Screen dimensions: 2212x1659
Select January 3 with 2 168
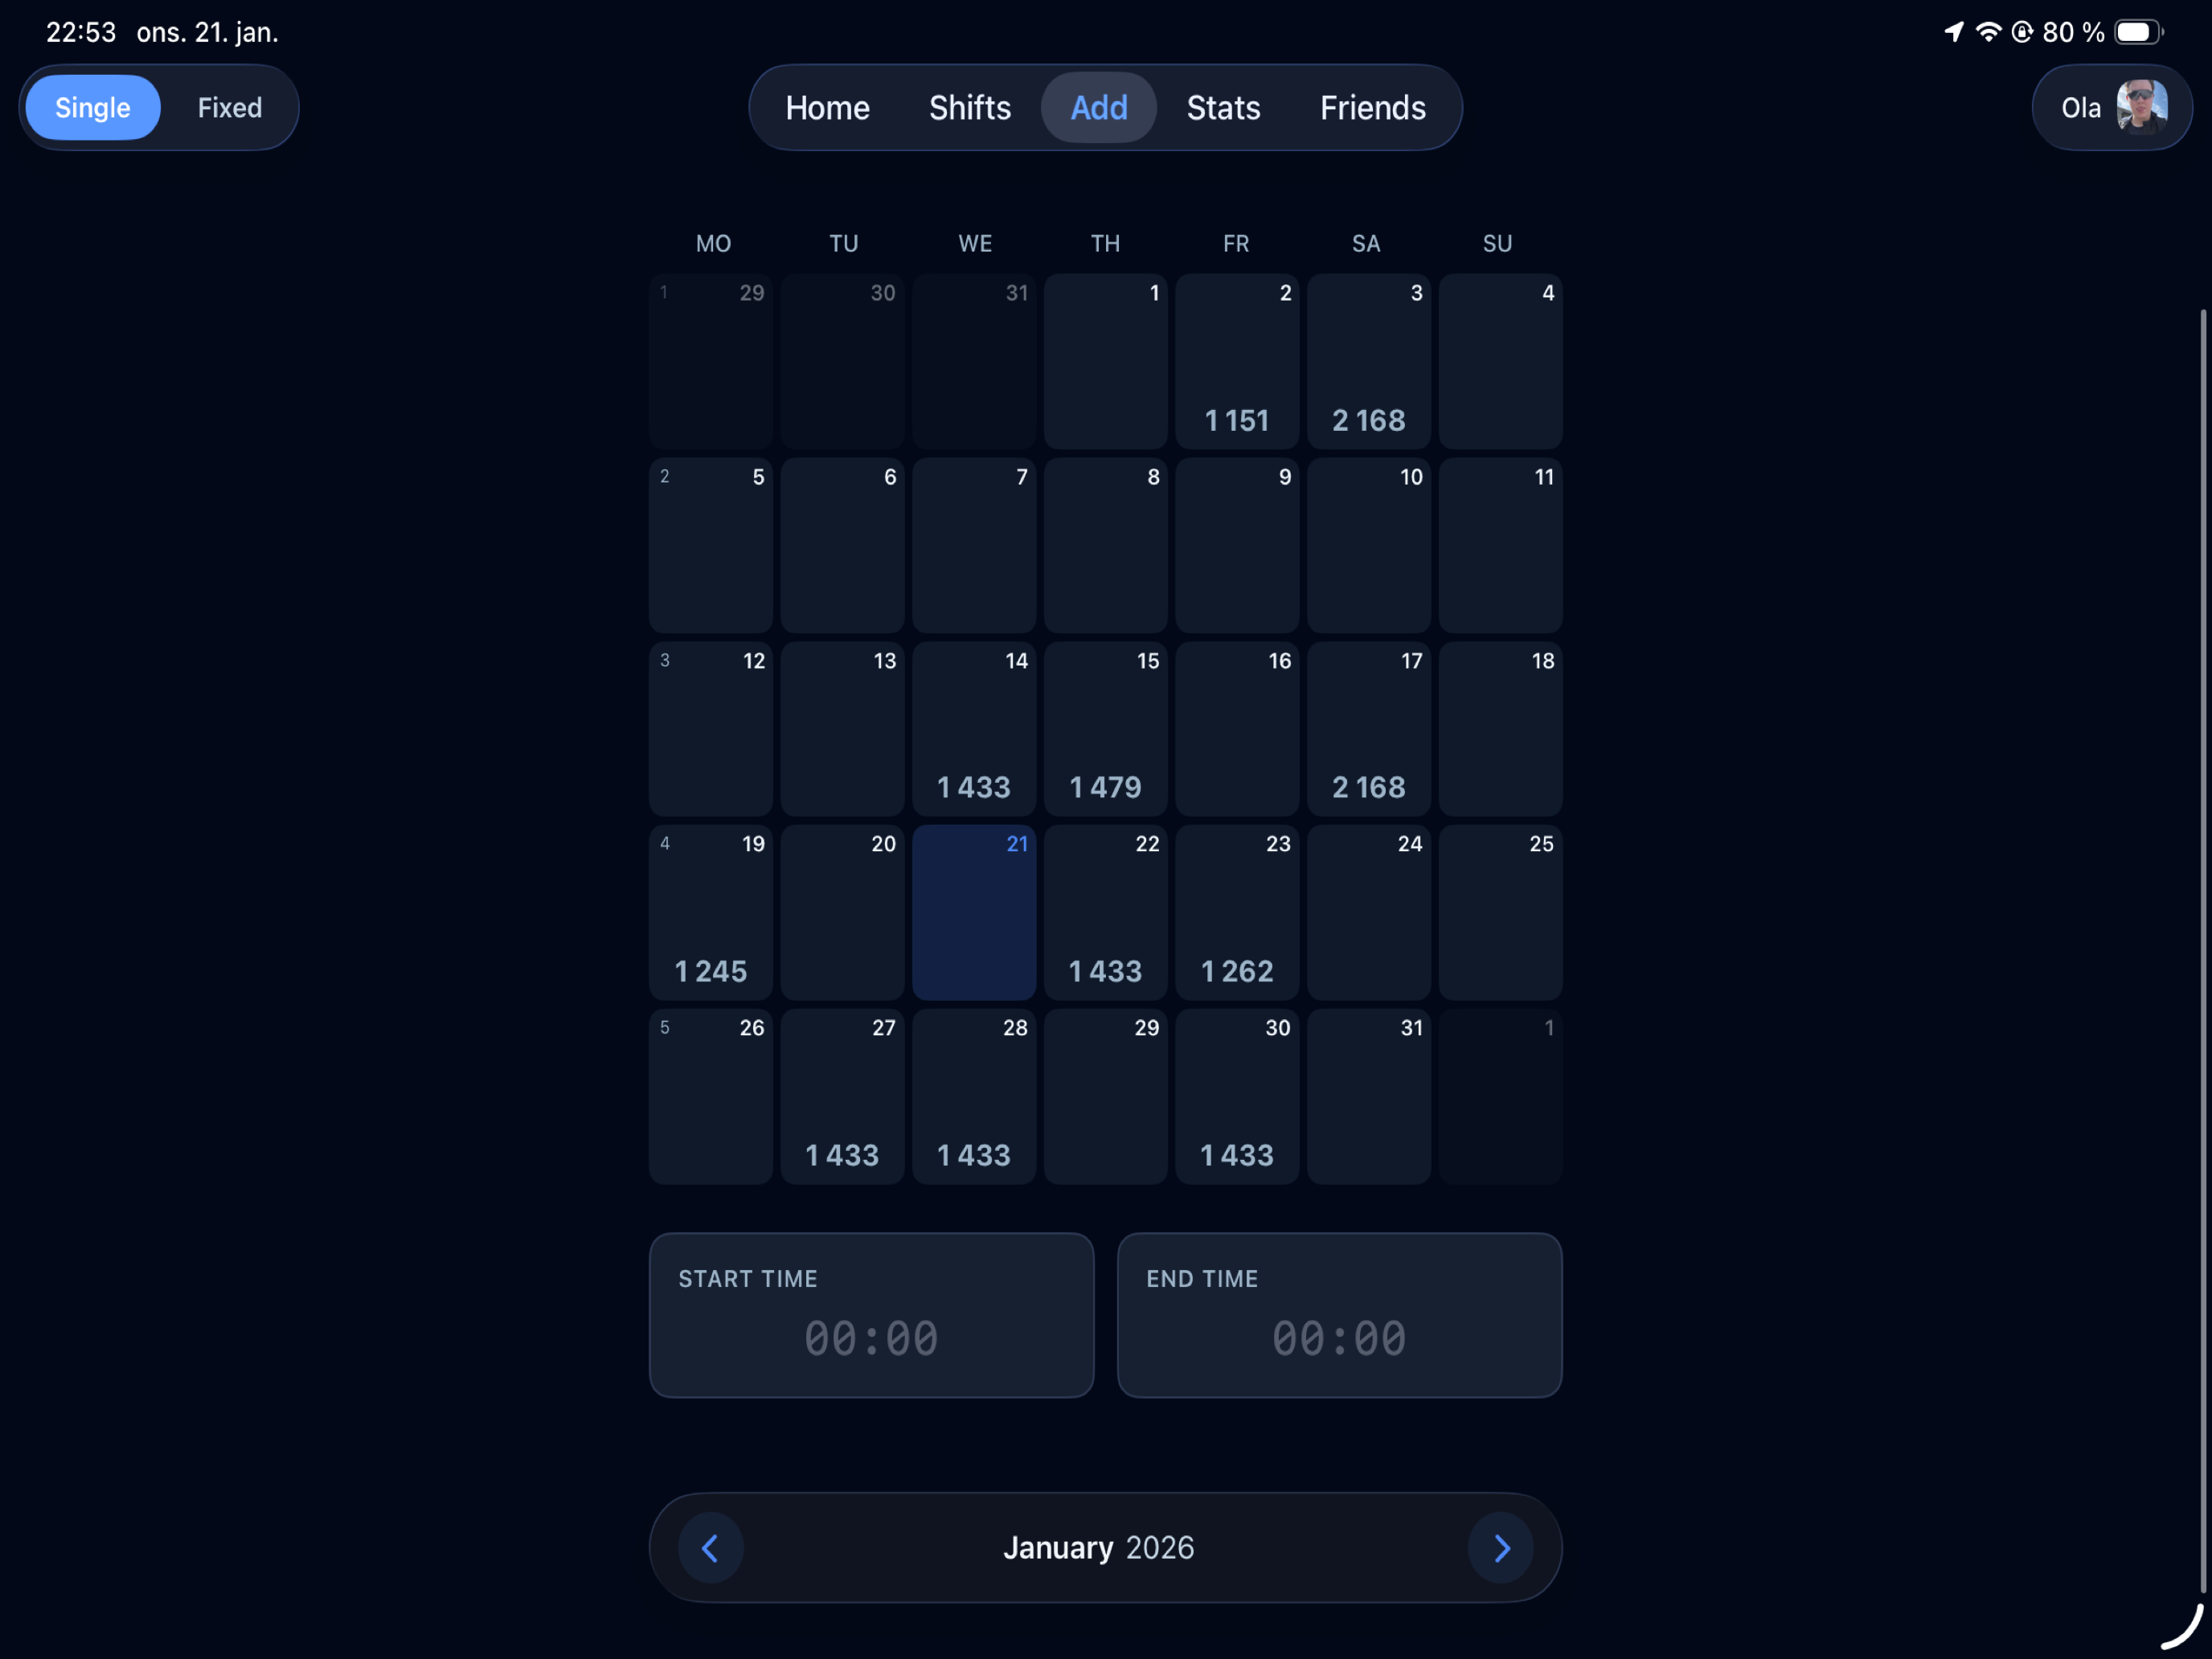(x=1369, y=361)
